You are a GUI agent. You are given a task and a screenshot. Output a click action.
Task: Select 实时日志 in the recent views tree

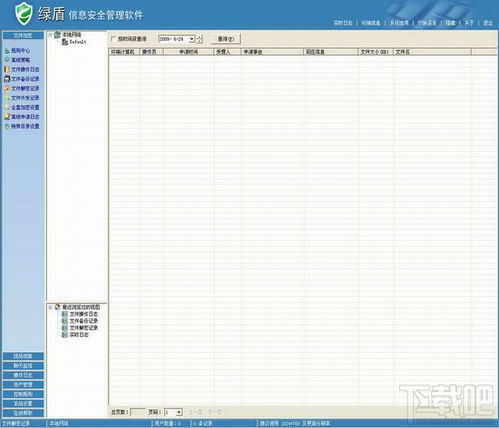[79, 335]
